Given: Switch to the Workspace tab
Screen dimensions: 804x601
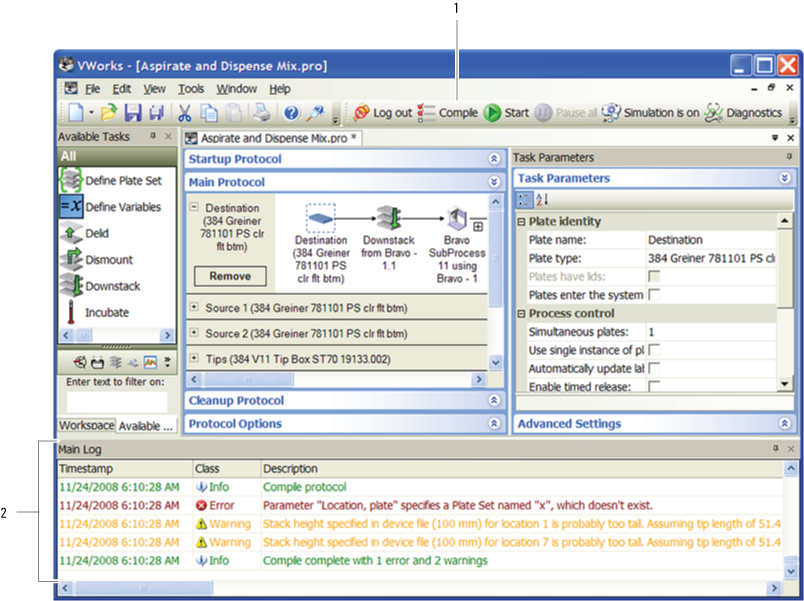Looking at the screenshot, I should point(85,426).
